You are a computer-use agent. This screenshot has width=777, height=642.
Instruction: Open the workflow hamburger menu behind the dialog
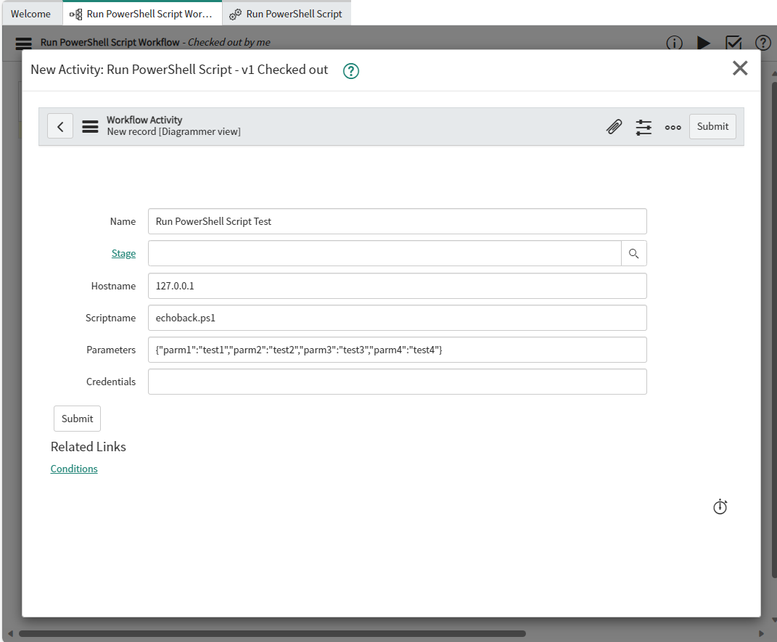[23, 43]
